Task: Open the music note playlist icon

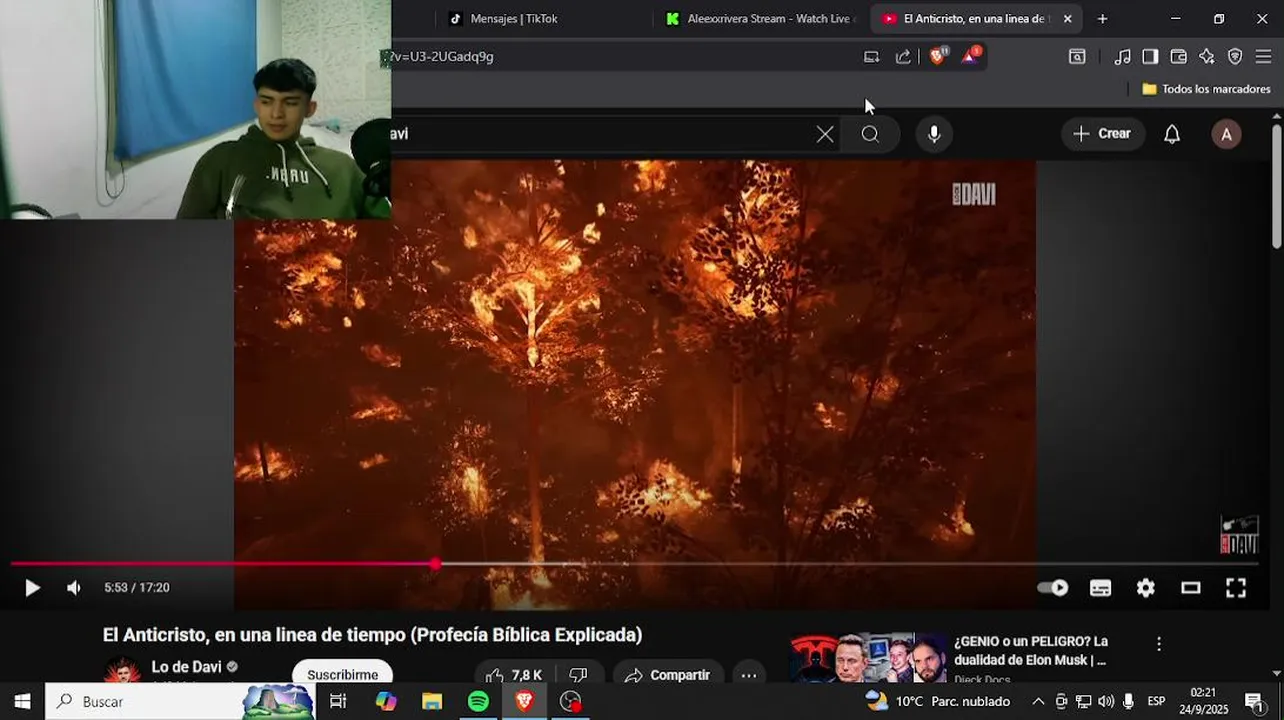Action: [1122, 57]
